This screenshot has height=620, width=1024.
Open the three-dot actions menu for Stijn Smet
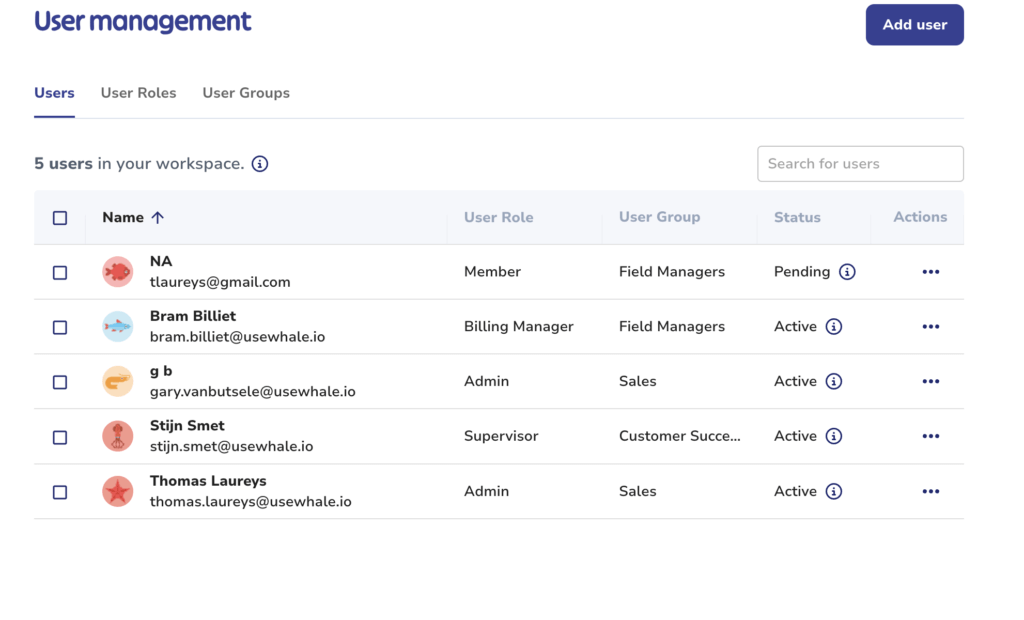point(931,436)
